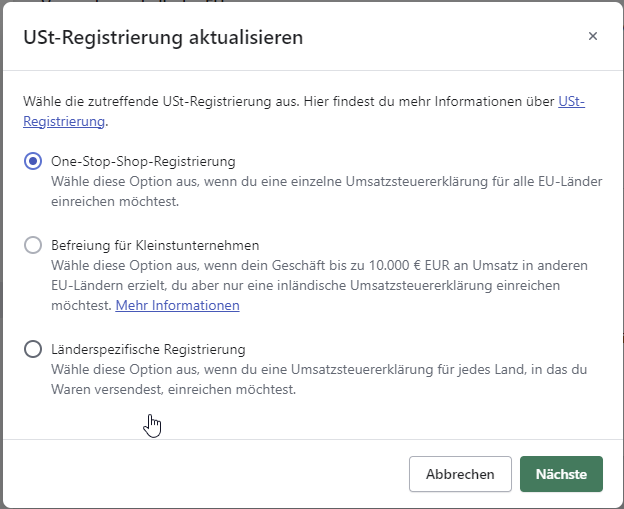Click the dialog title USt-Registrierung aktualisieren
The image size is (624, 509).
(x=163, y=38)
